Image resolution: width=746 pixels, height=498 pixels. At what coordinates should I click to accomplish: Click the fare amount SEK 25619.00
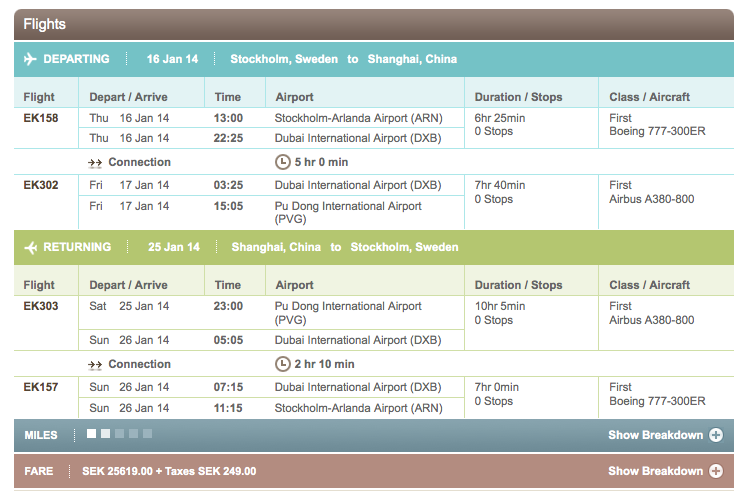pos(117,471)
